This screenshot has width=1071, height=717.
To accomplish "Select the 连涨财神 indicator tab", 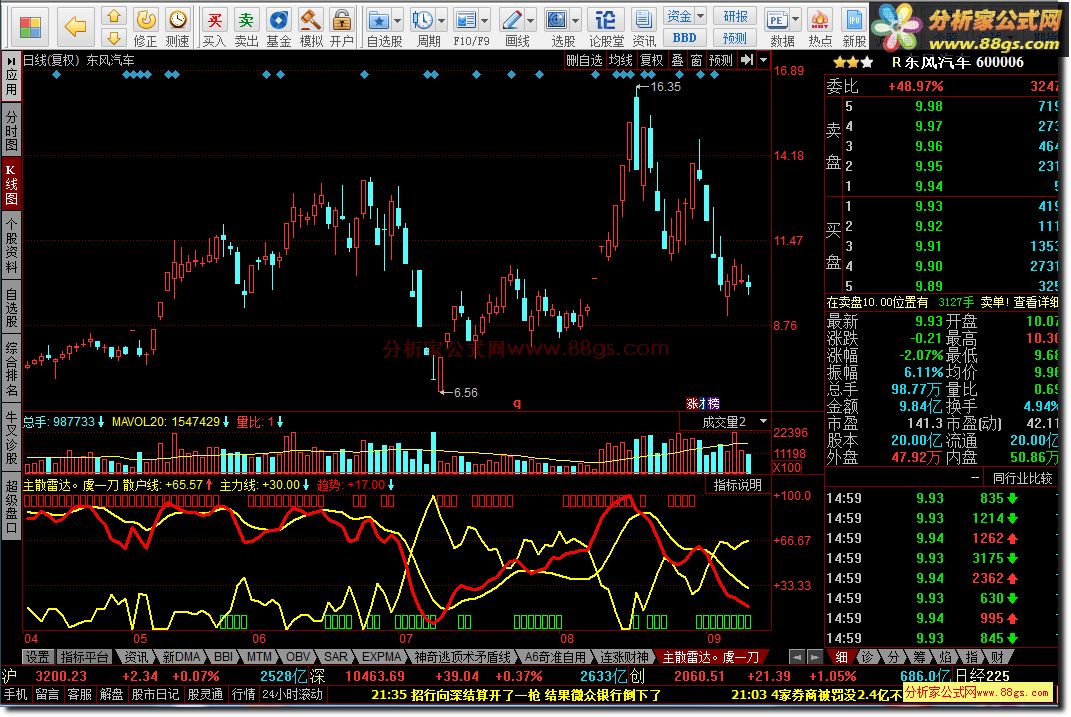I will pos(624,656).
